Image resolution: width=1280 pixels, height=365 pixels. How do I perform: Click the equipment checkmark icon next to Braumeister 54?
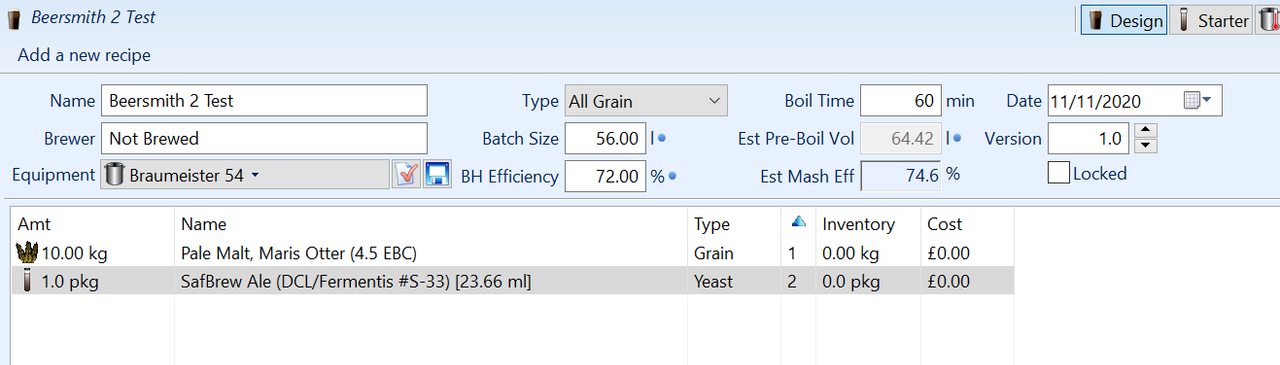click(x=406, y=175)
